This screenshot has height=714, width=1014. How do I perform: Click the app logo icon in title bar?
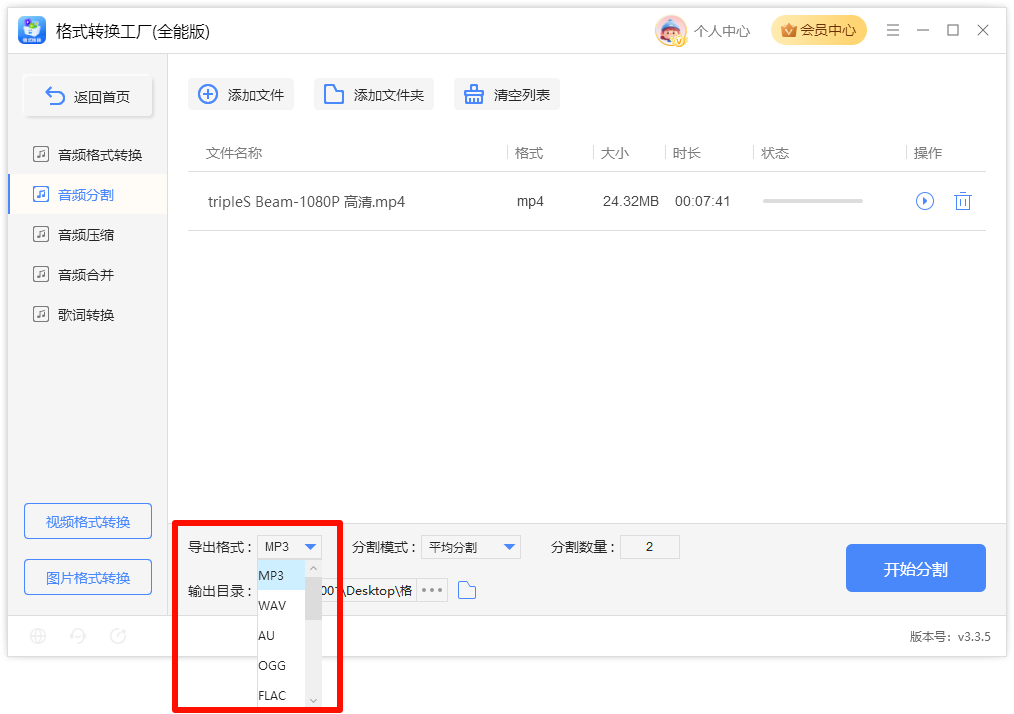tap(32, 30)
